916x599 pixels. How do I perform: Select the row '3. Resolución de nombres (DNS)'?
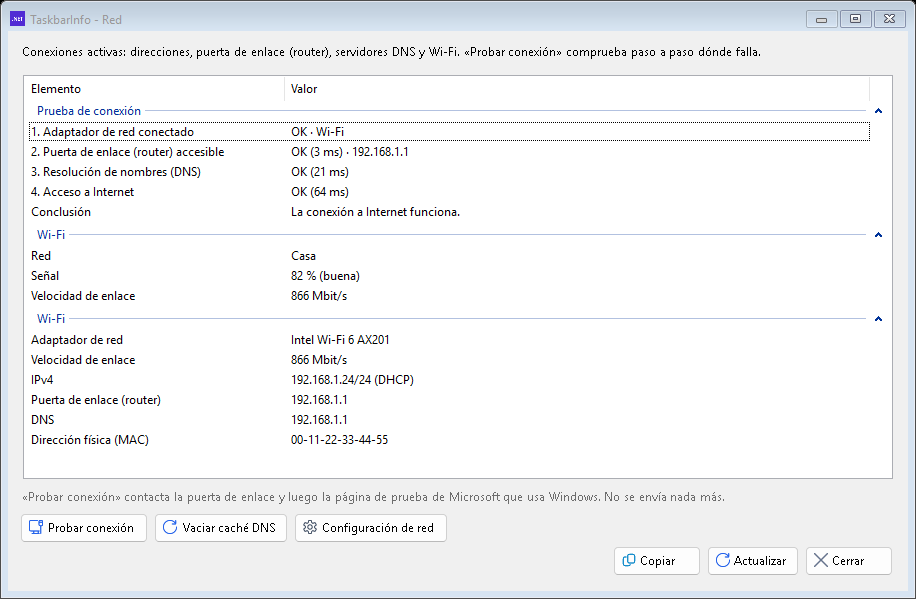[449, 172]
